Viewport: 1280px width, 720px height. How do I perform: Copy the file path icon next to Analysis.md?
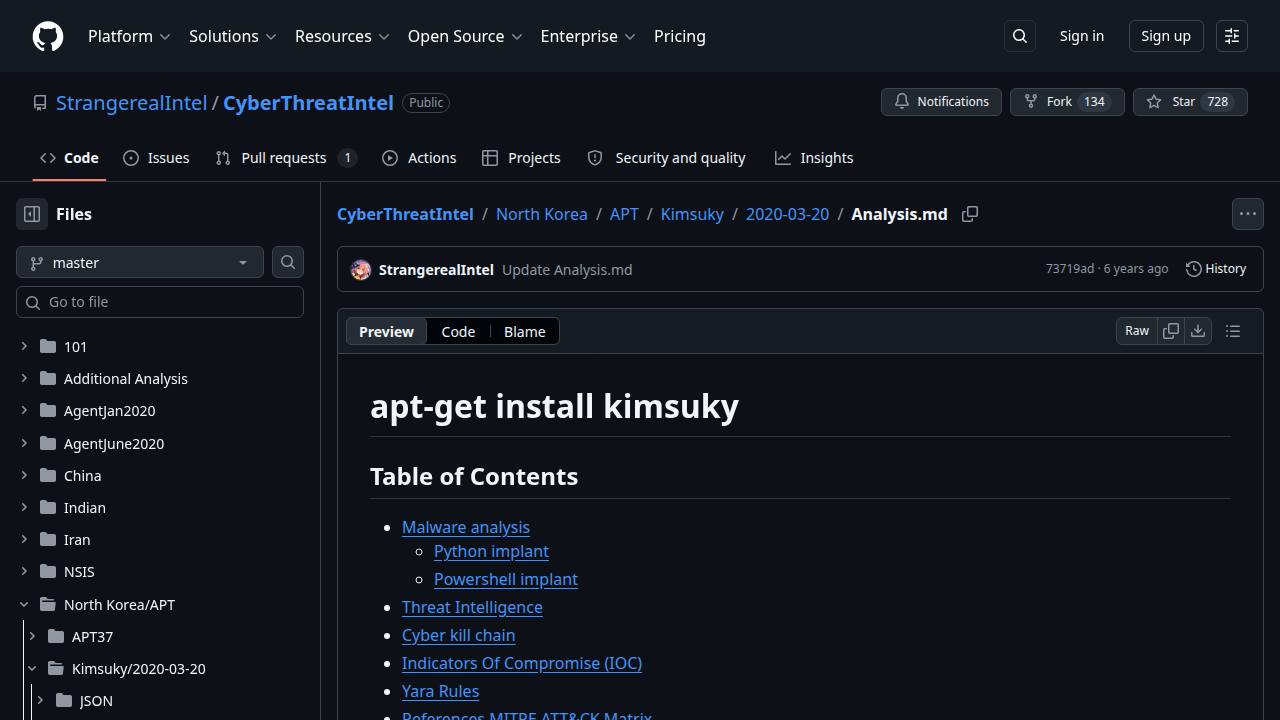pyautogui.click(x=970, y=214)
